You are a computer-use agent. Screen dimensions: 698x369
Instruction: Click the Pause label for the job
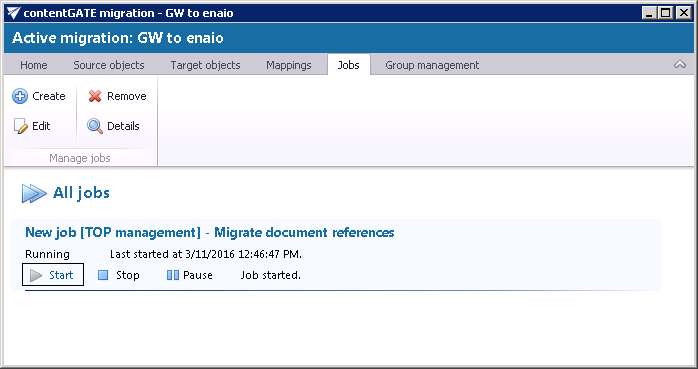[x=198, y=275]
